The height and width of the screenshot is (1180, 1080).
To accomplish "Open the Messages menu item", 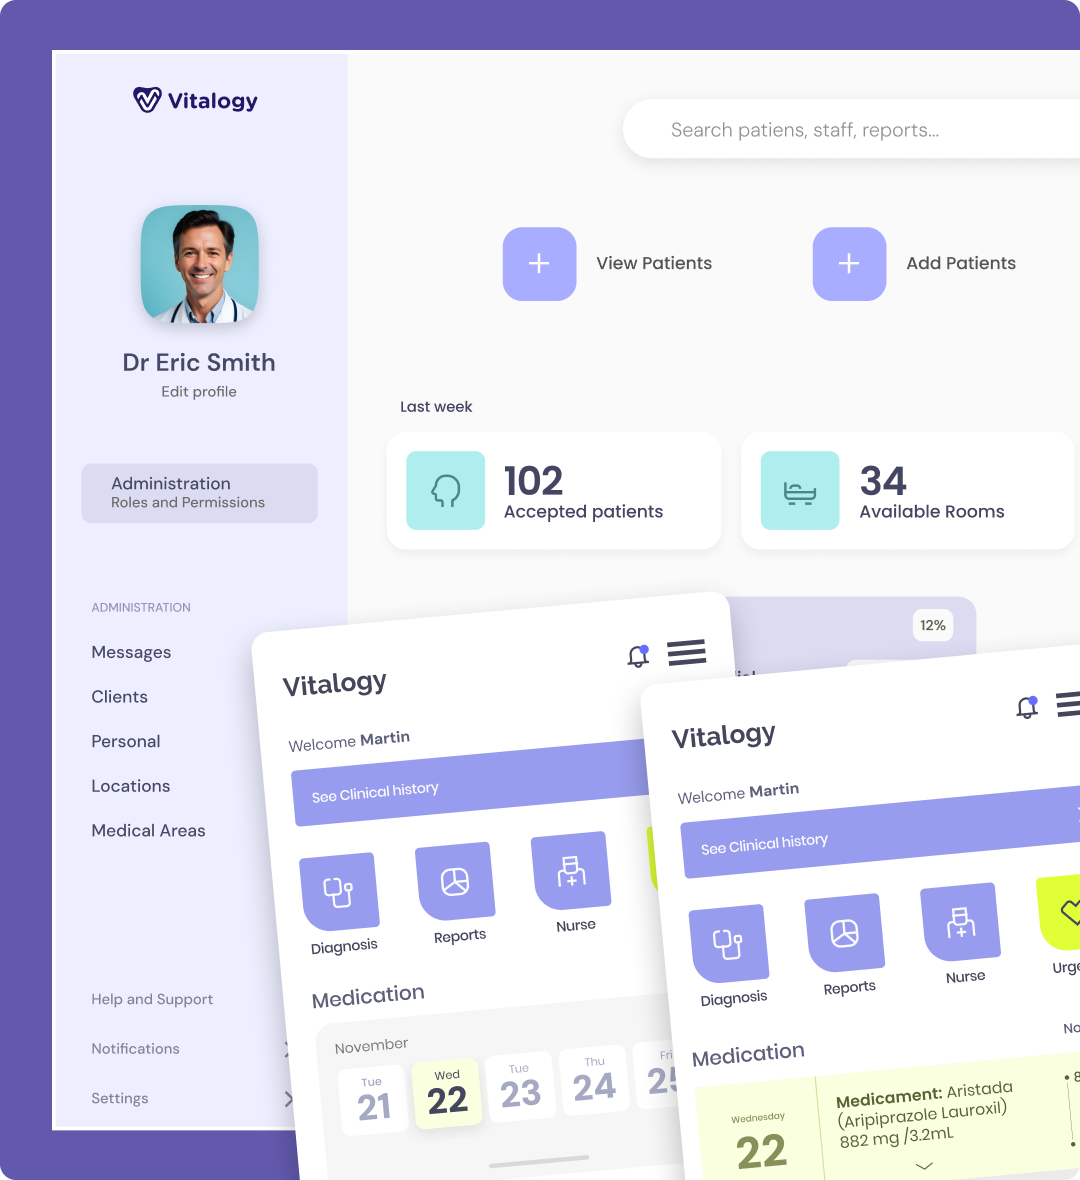I will coord(131,652).
